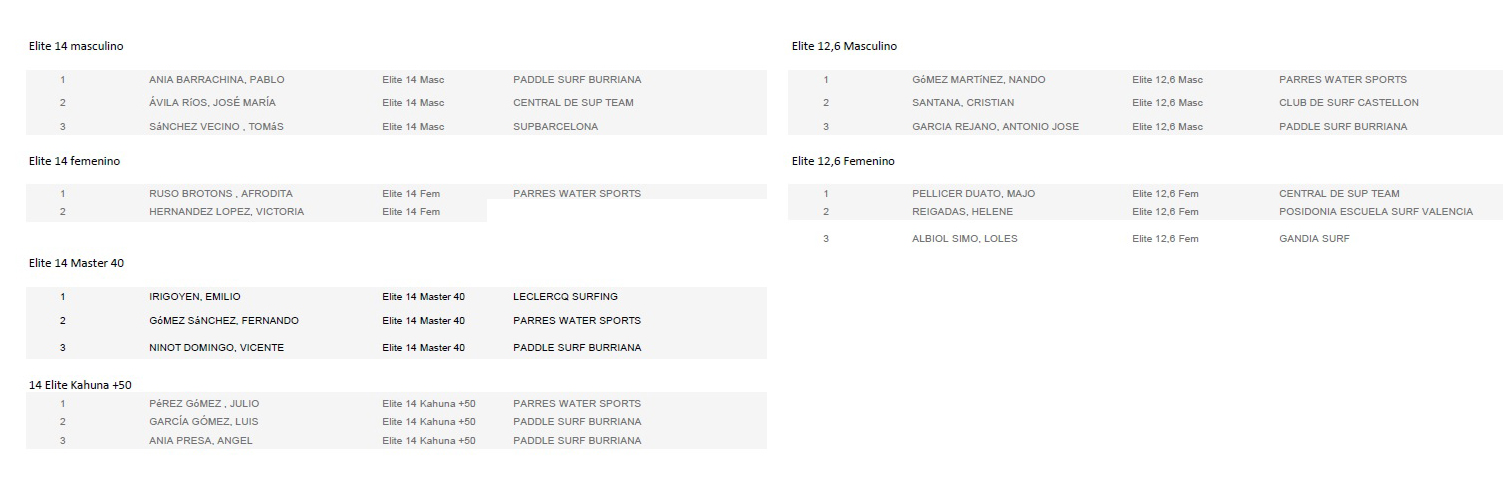Select SáNCHEZ VECINO, TOMáS row

click(396, 127)
